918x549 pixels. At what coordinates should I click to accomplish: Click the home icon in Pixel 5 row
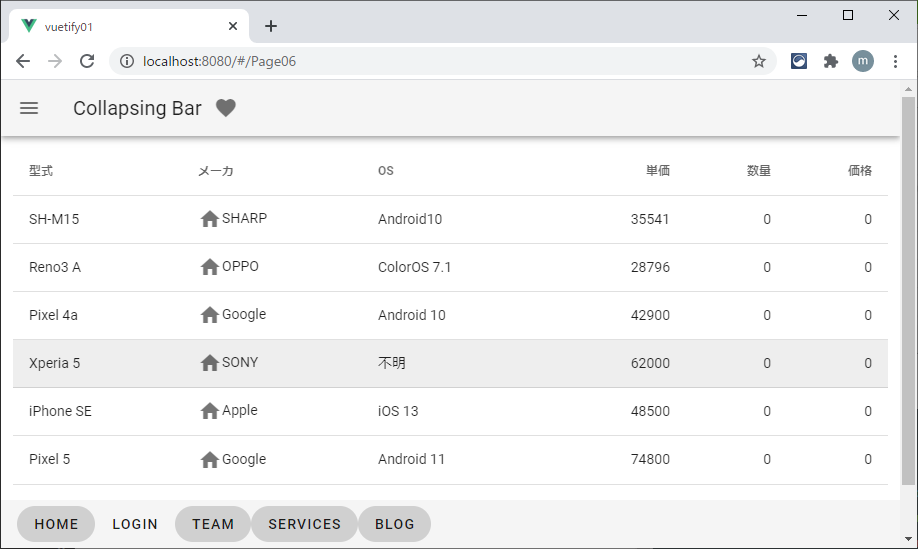pyautogui.click(x=210, y=459)
